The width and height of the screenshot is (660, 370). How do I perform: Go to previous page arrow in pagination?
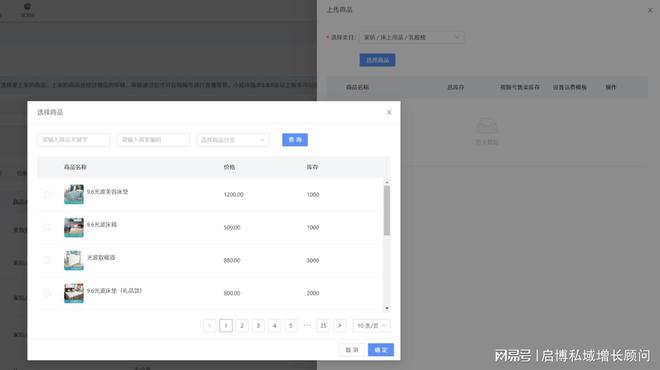coord(210,325)
